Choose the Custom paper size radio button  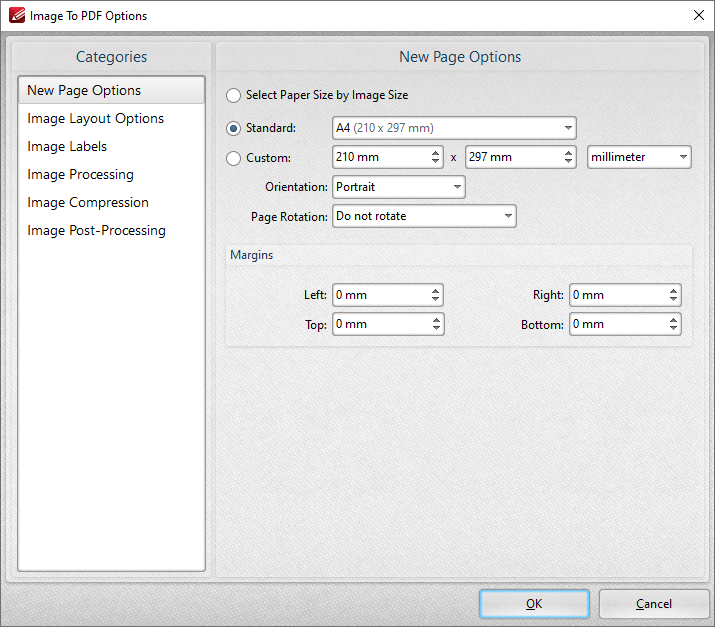(x=233, y=158)
